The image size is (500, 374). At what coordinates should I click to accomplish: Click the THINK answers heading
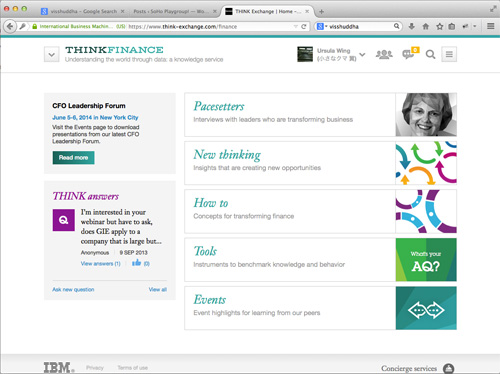(86, 196)
